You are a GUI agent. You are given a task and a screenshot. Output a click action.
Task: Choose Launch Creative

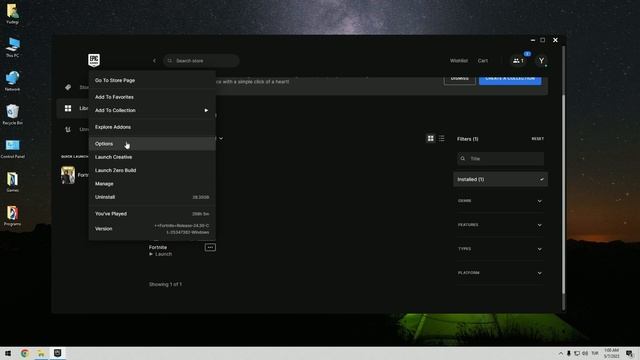[152, 157]
